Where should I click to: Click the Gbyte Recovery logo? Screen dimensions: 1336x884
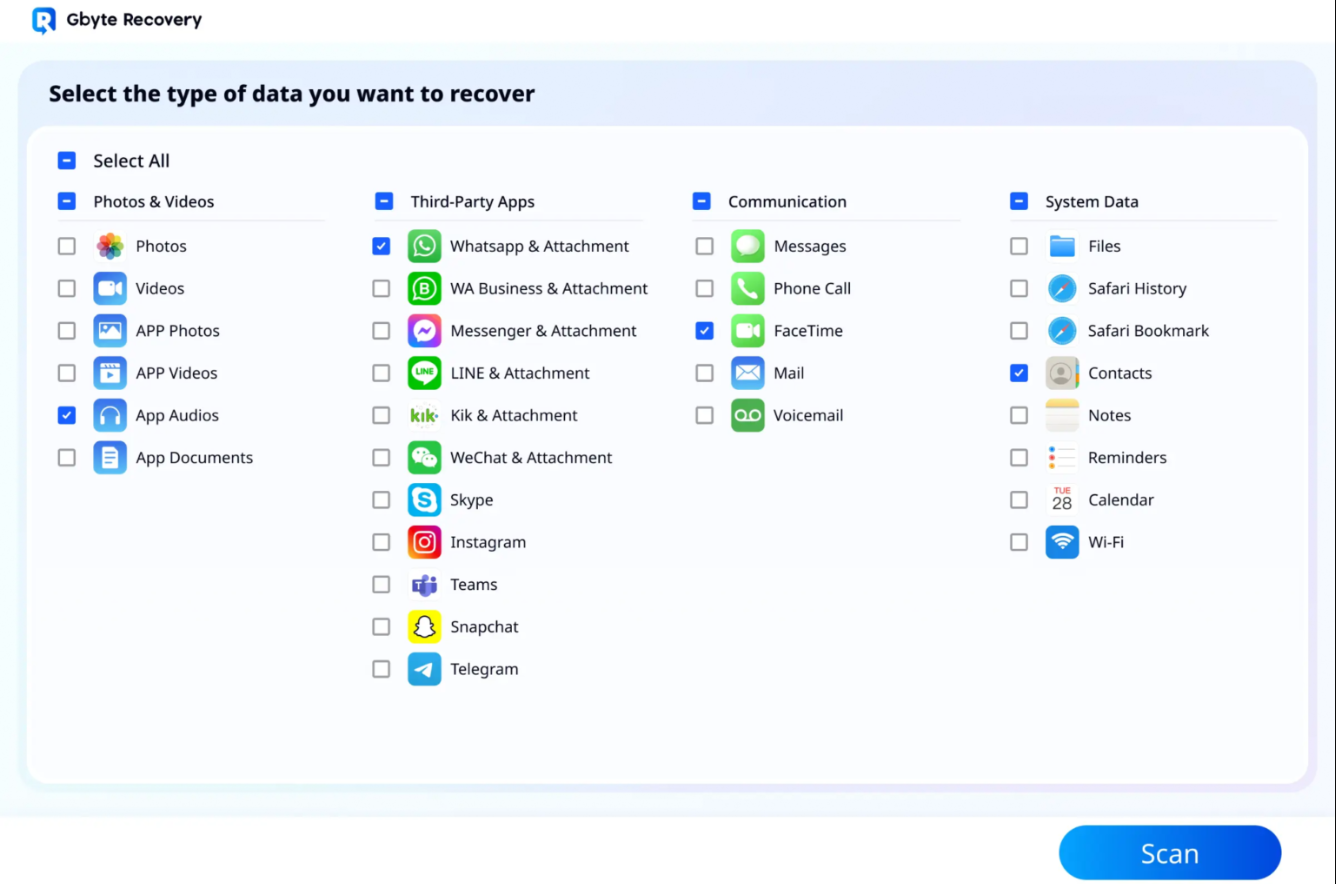pos(44,20)
